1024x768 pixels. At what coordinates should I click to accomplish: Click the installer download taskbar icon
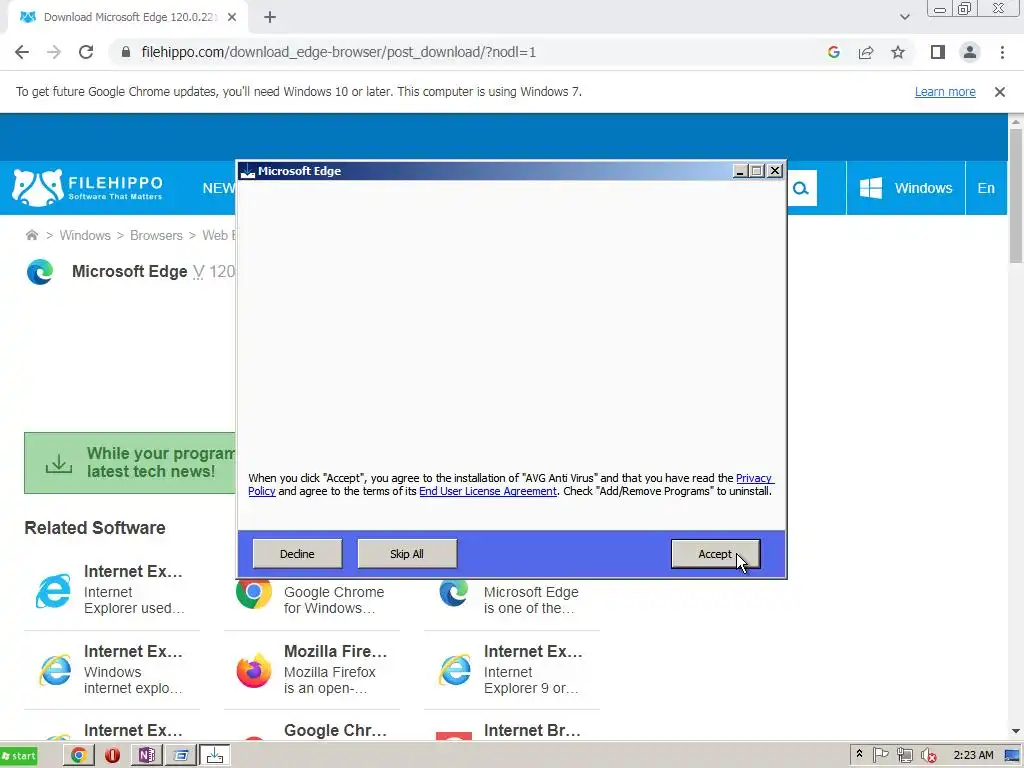tap(215, 756)
